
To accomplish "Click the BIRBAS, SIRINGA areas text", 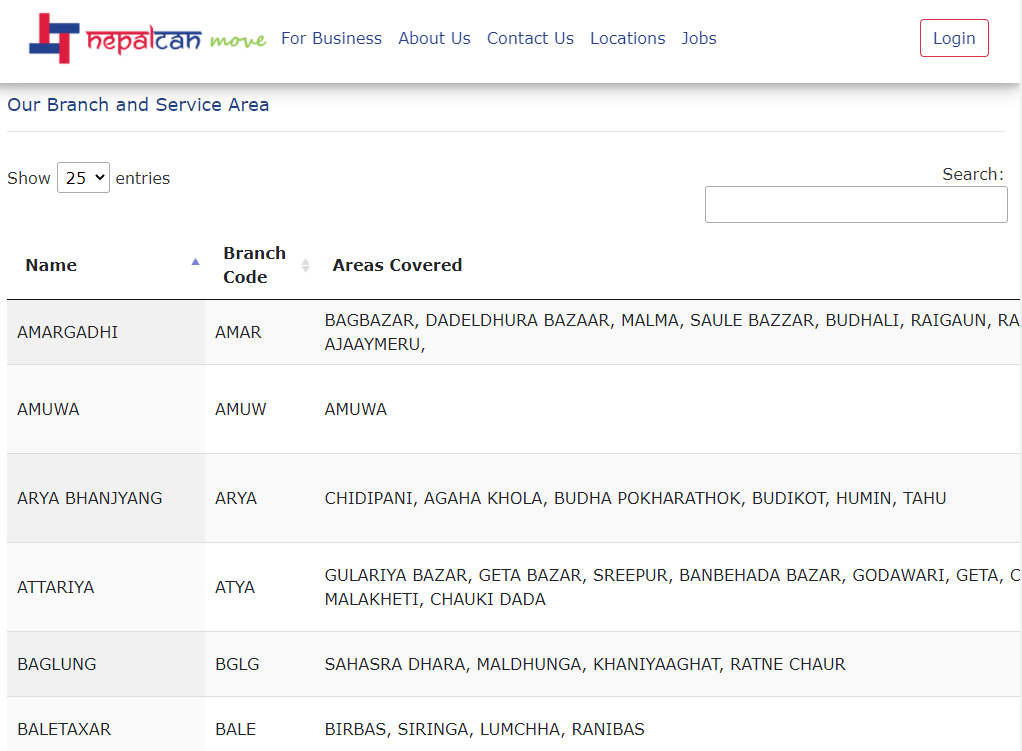I will [x=484, y=729].
